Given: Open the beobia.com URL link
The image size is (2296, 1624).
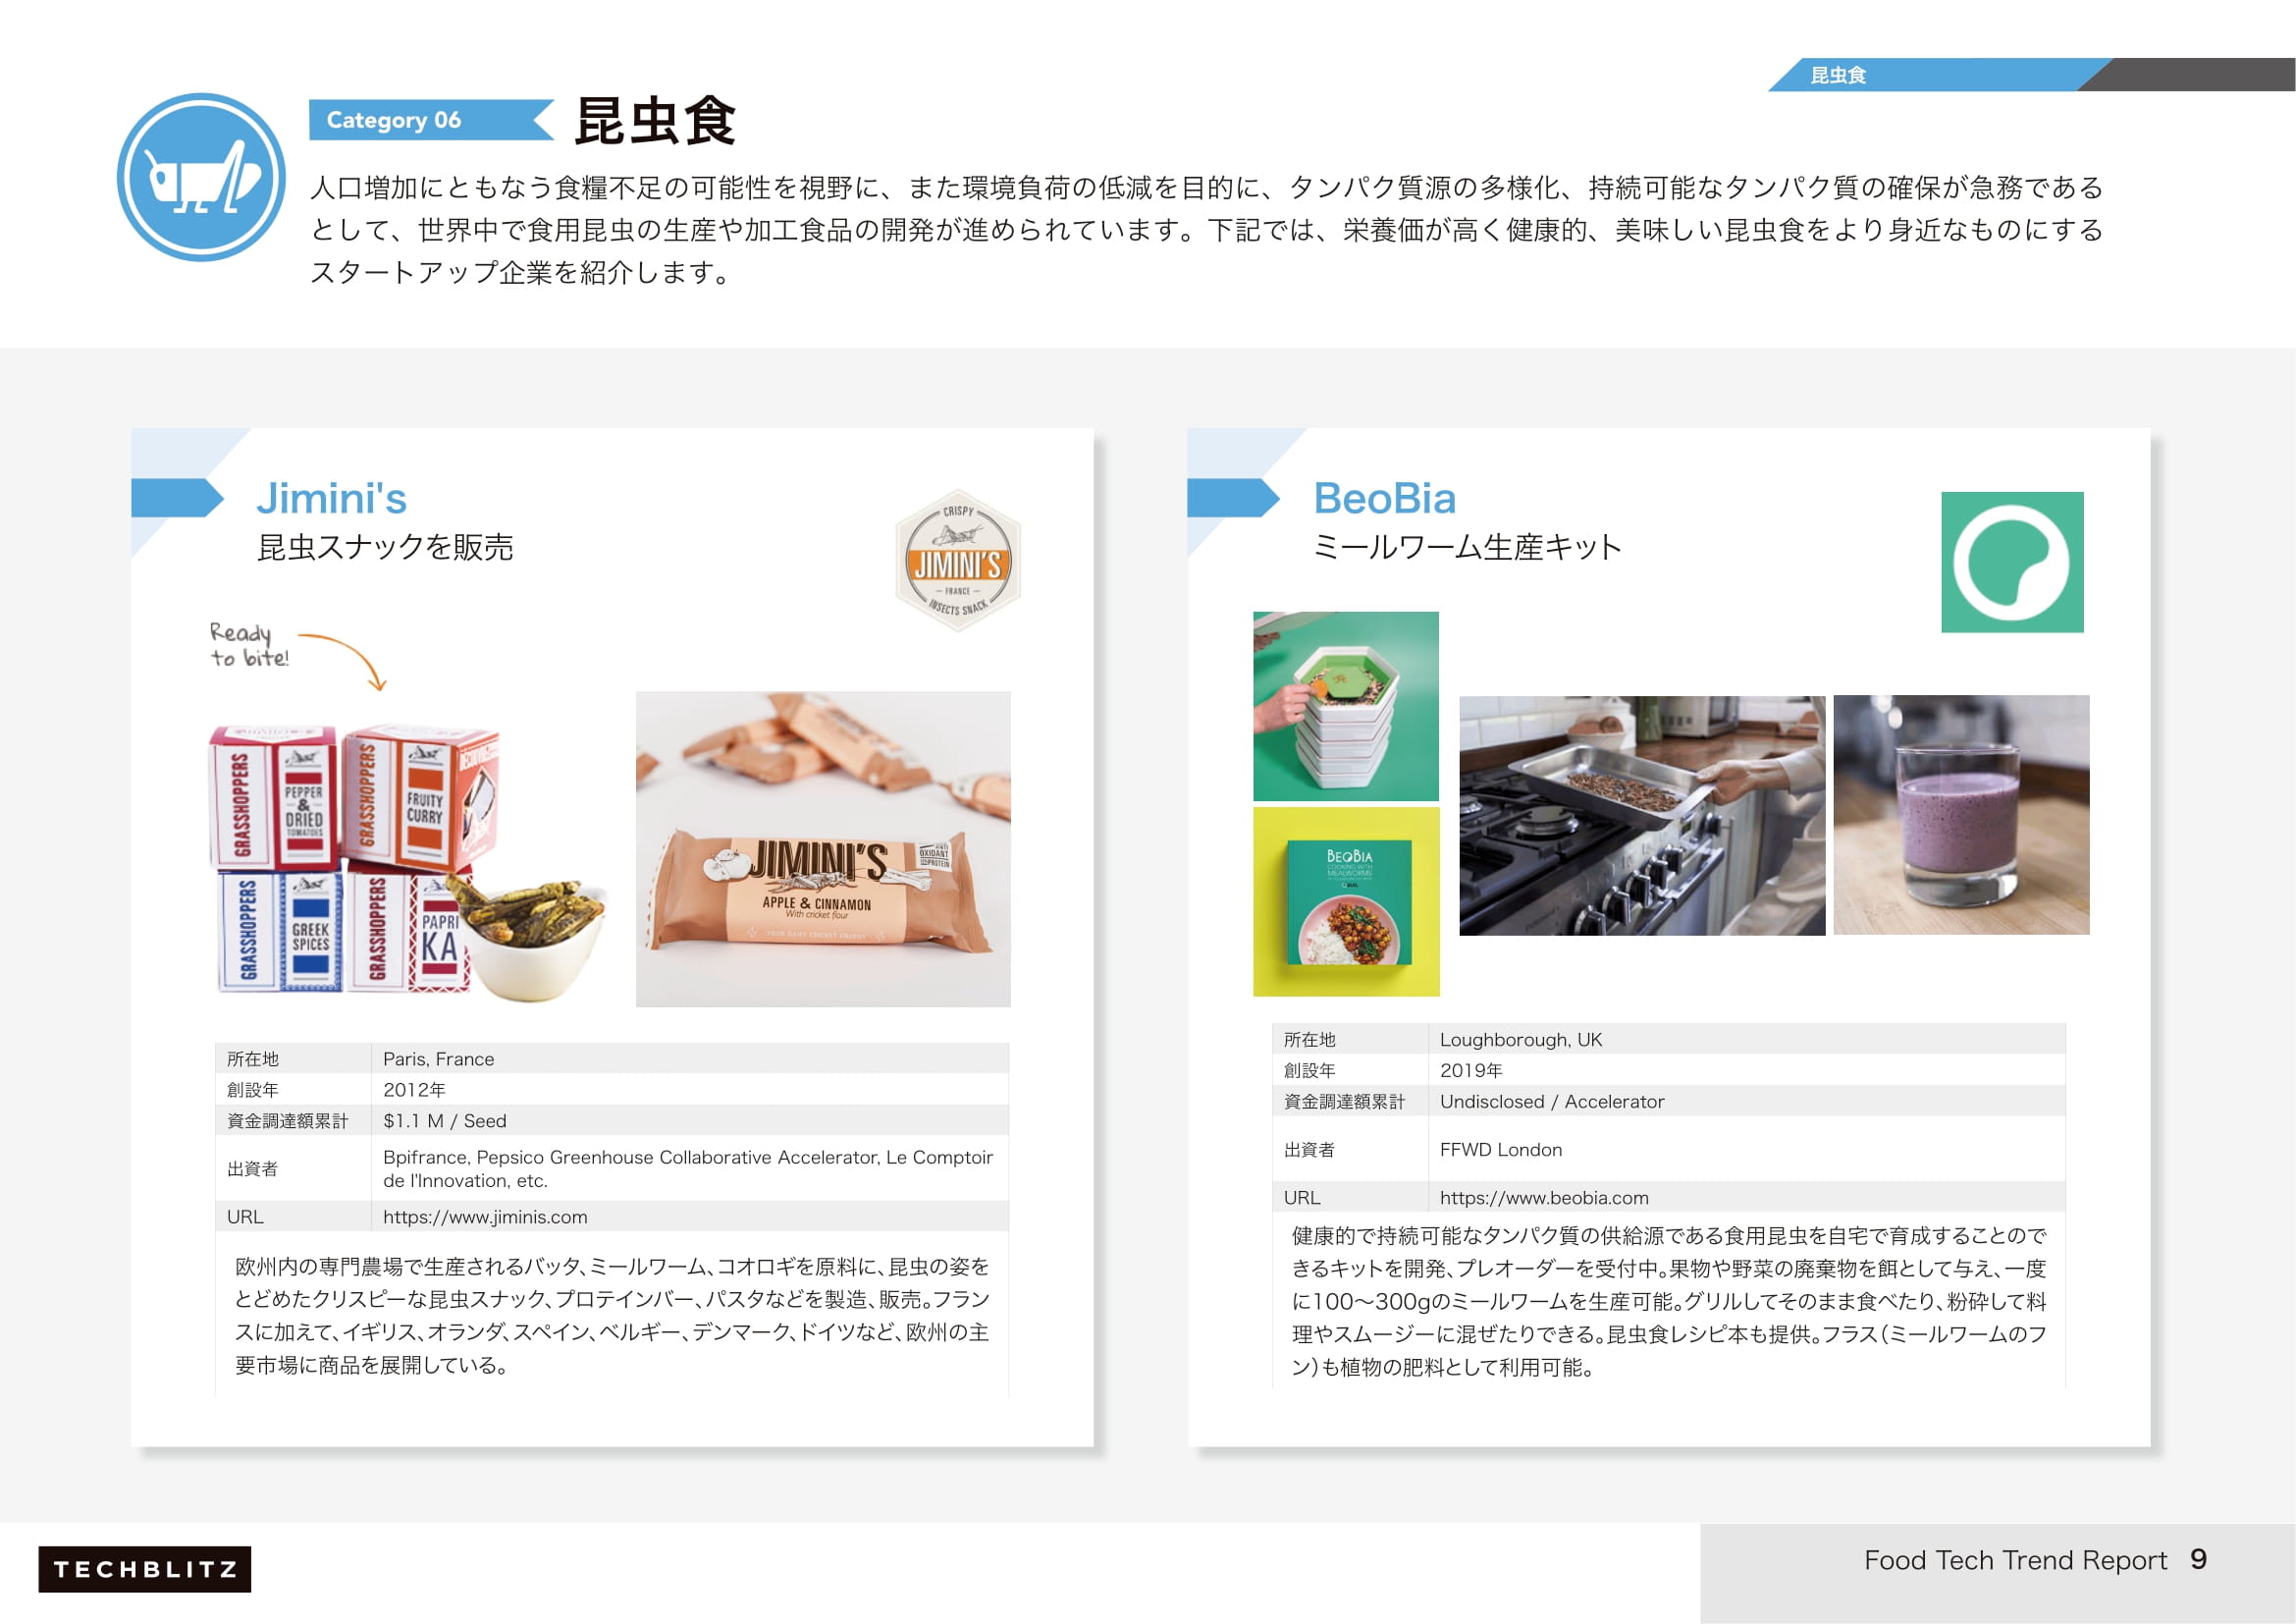Looking at the screenshot, I should tap(1543, 1198).
